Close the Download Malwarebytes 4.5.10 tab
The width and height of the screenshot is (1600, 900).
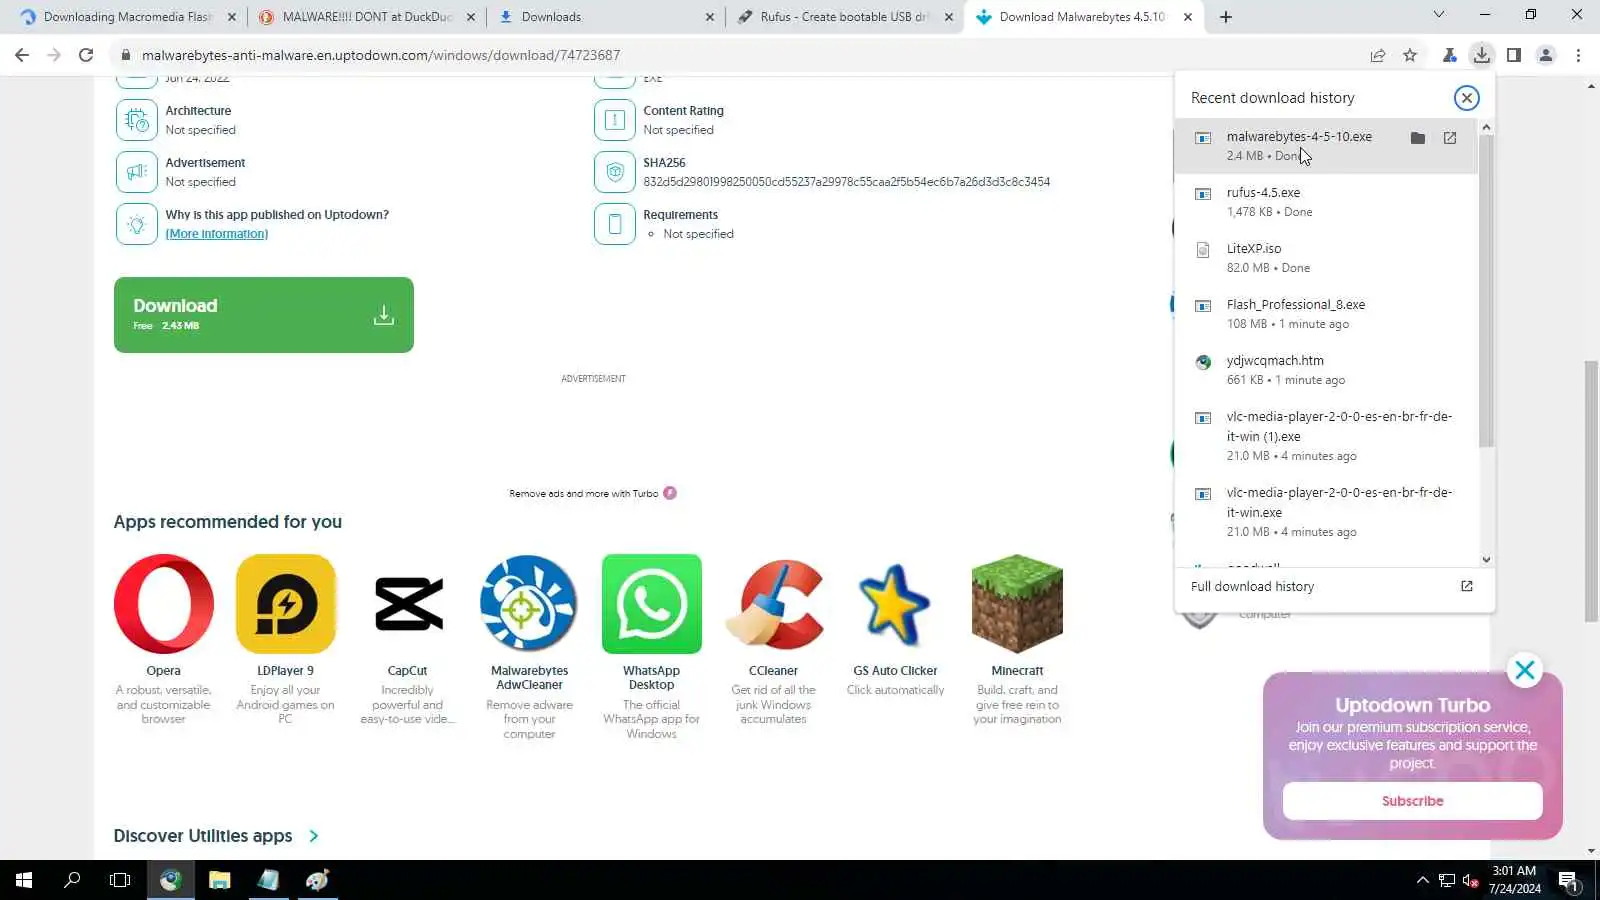pyautogui.click(x=1188, y=17)
